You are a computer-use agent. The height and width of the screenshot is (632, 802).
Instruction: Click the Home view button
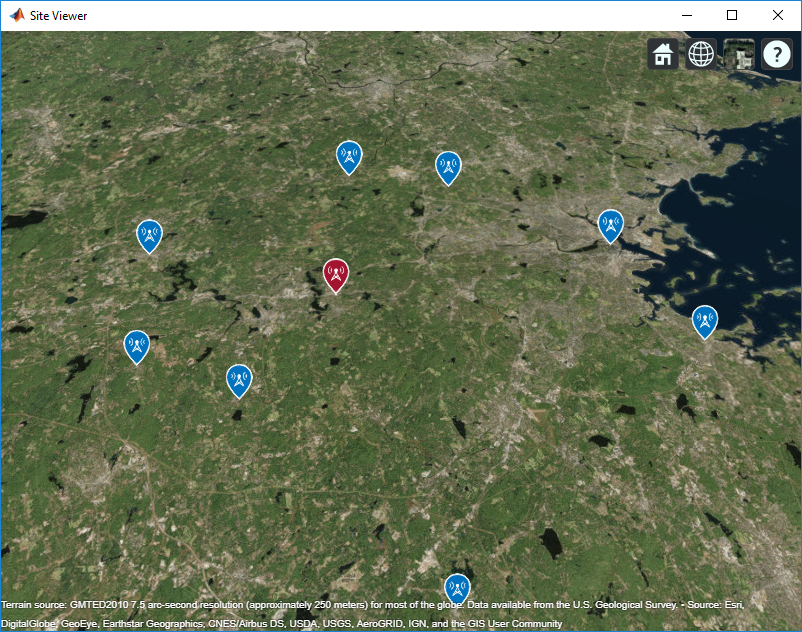(663, 54)
